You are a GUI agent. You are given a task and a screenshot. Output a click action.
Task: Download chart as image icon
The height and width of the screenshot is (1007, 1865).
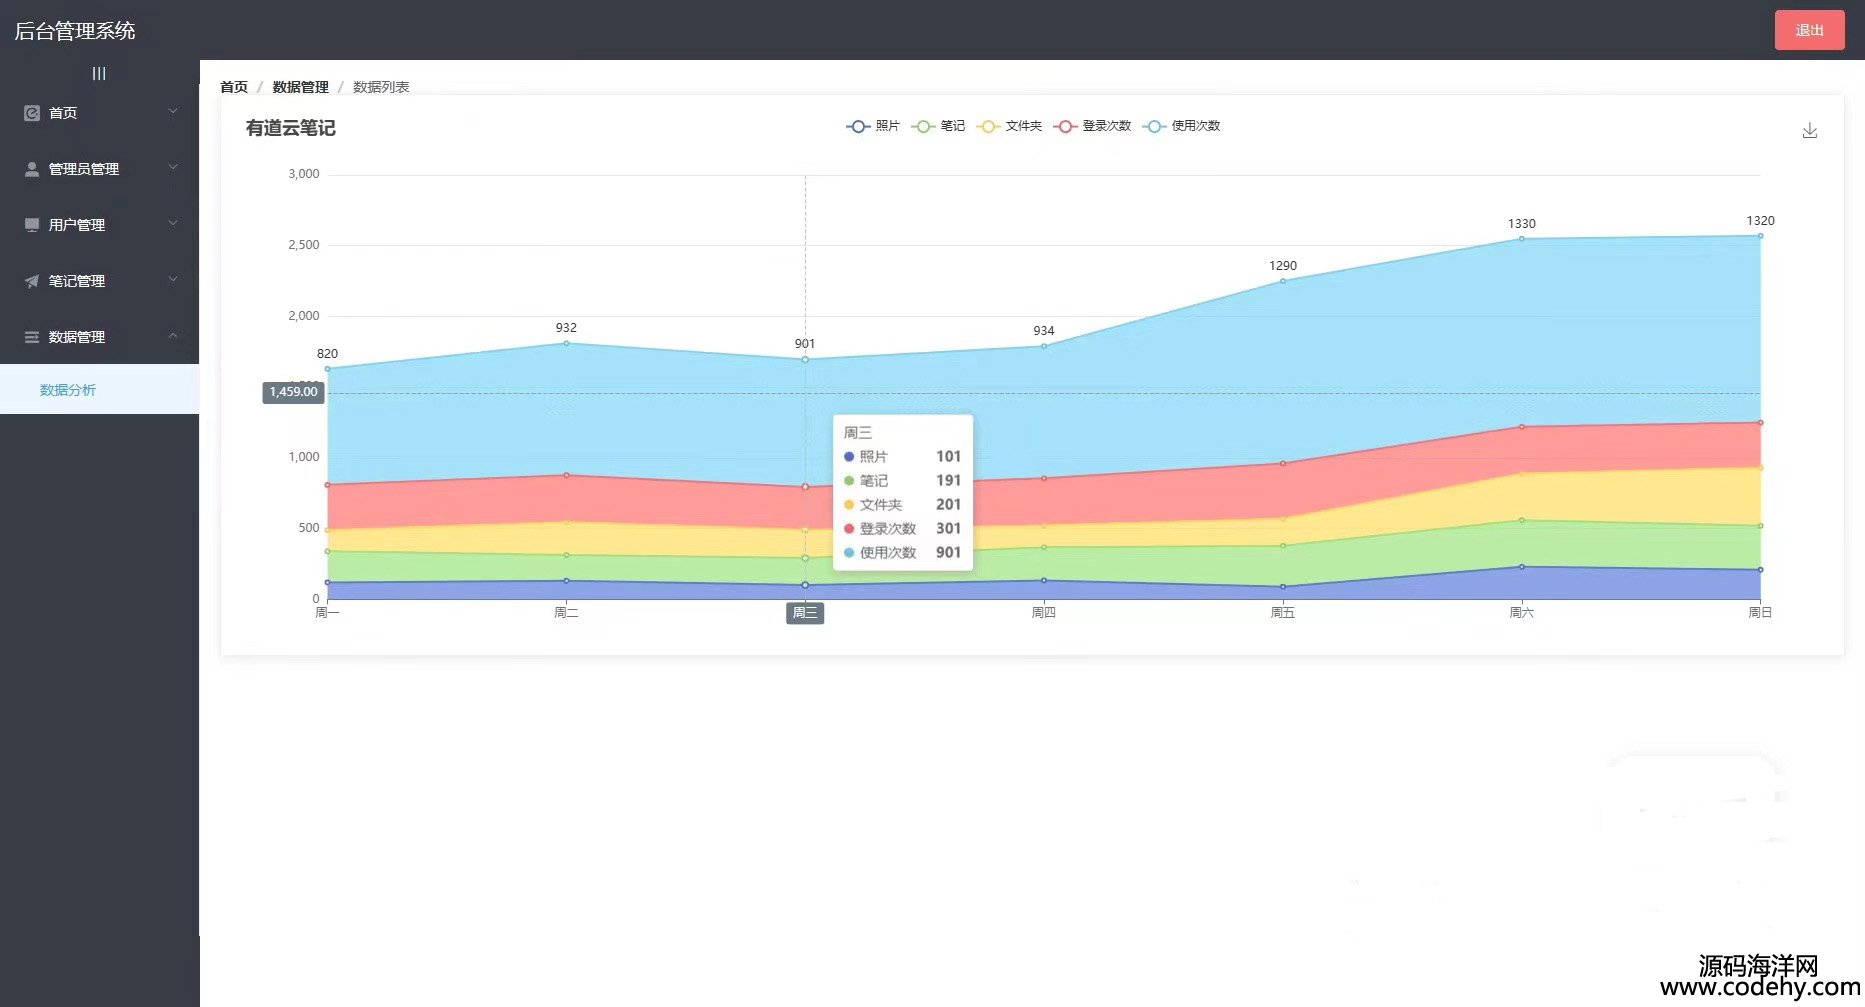pyautogui.click(x=1809, y=131)
